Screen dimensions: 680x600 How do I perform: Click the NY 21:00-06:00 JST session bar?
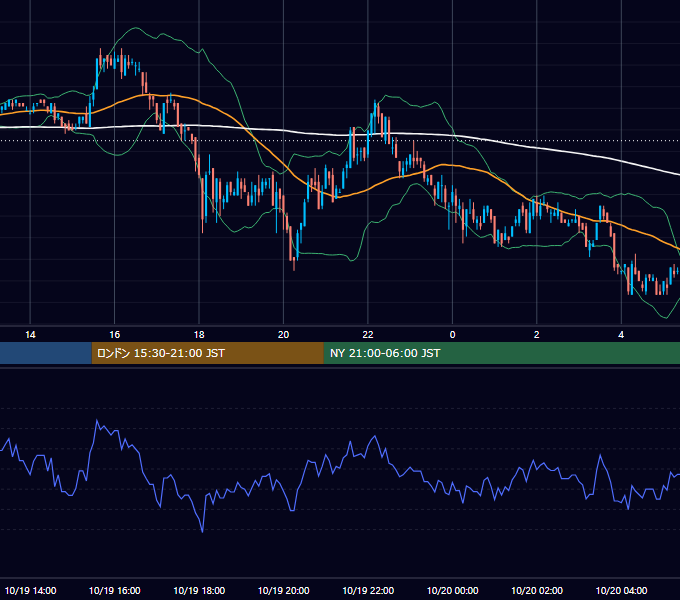[502, 353]
